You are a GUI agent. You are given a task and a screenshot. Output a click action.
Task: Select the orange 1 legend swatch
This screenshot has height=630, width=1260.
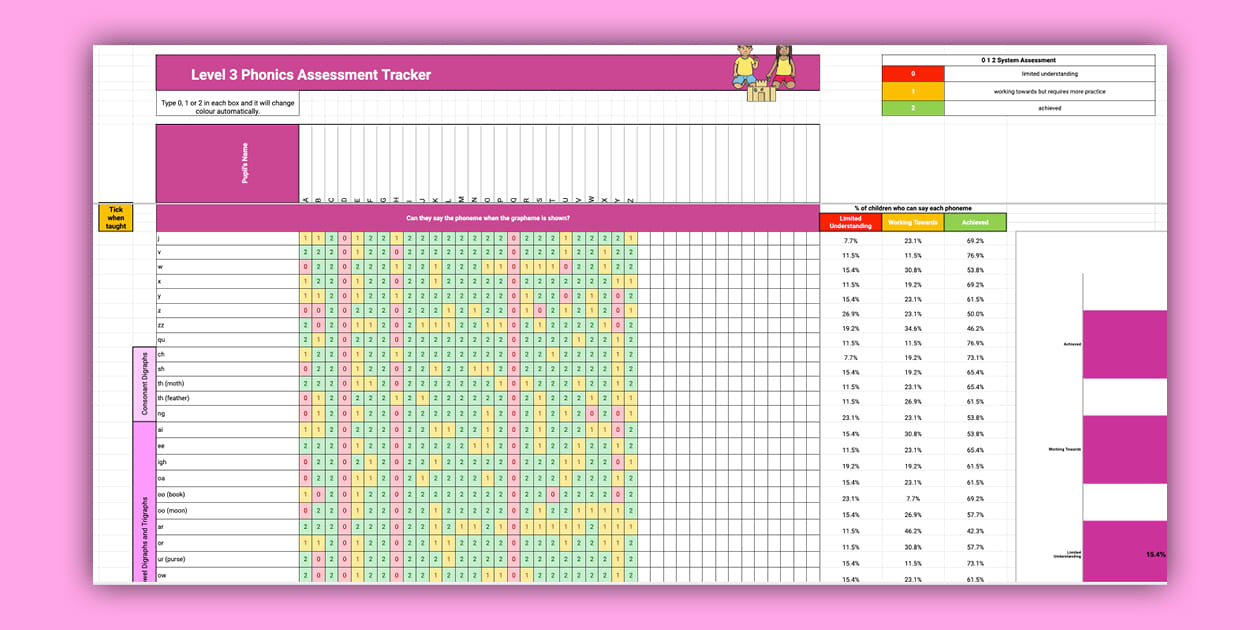click(x=912, y=91)
